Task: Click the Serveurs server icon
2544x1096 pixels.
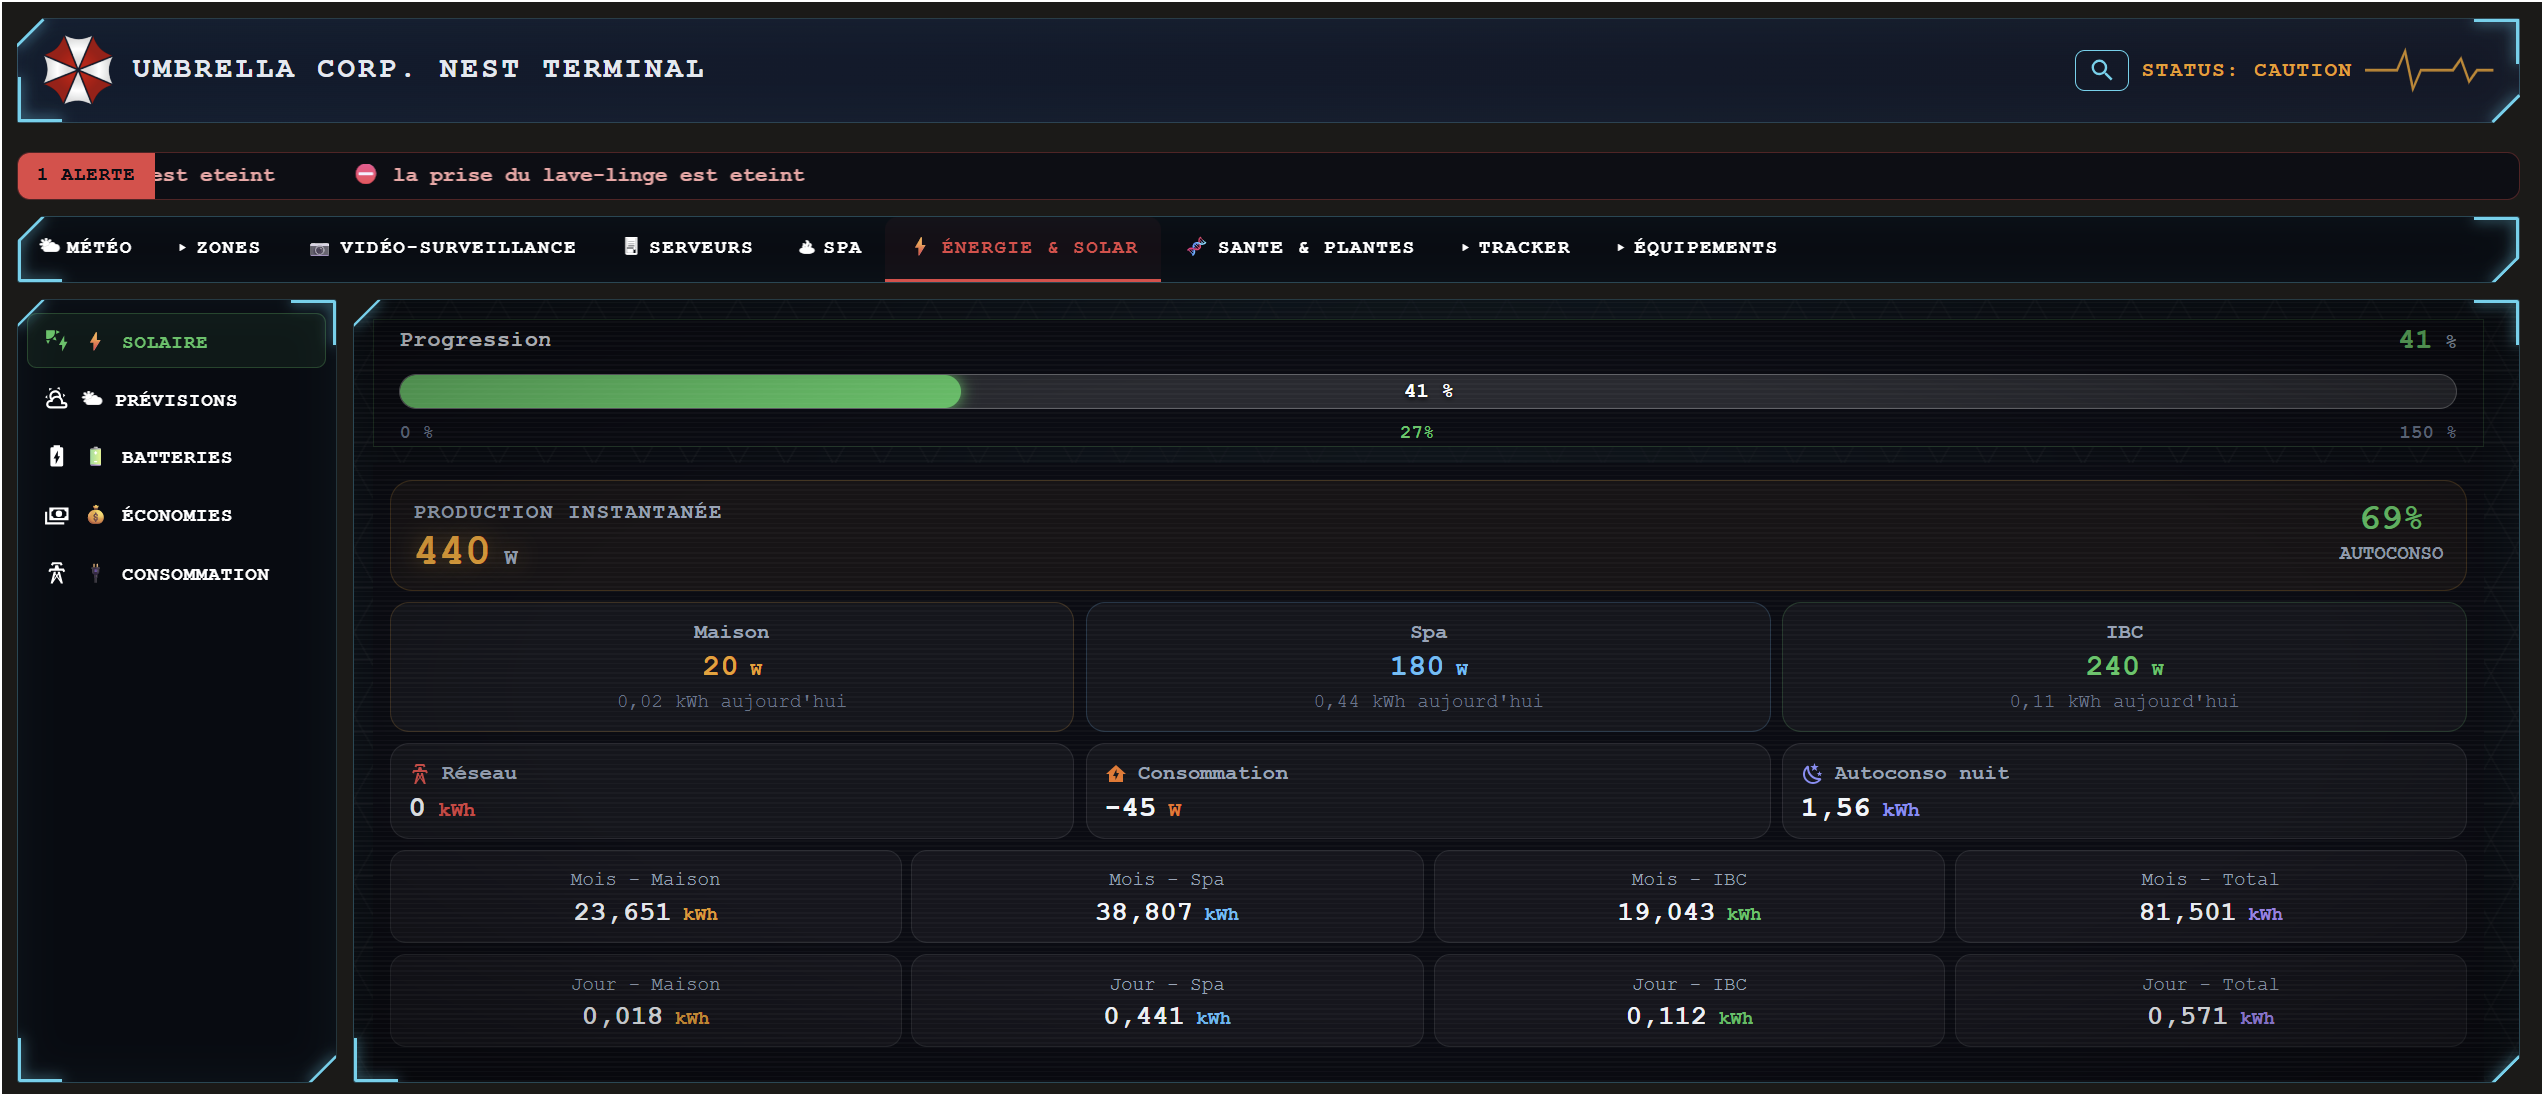Action: pyautogui.click(x=631, y=246)
